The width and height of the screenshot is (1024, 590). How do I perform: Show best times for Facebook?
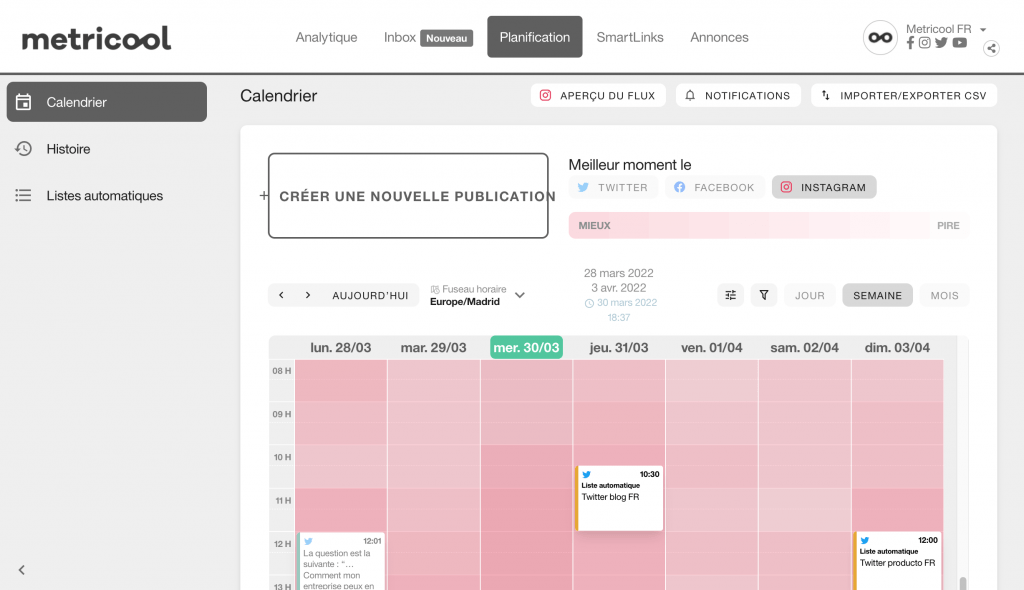714,188
